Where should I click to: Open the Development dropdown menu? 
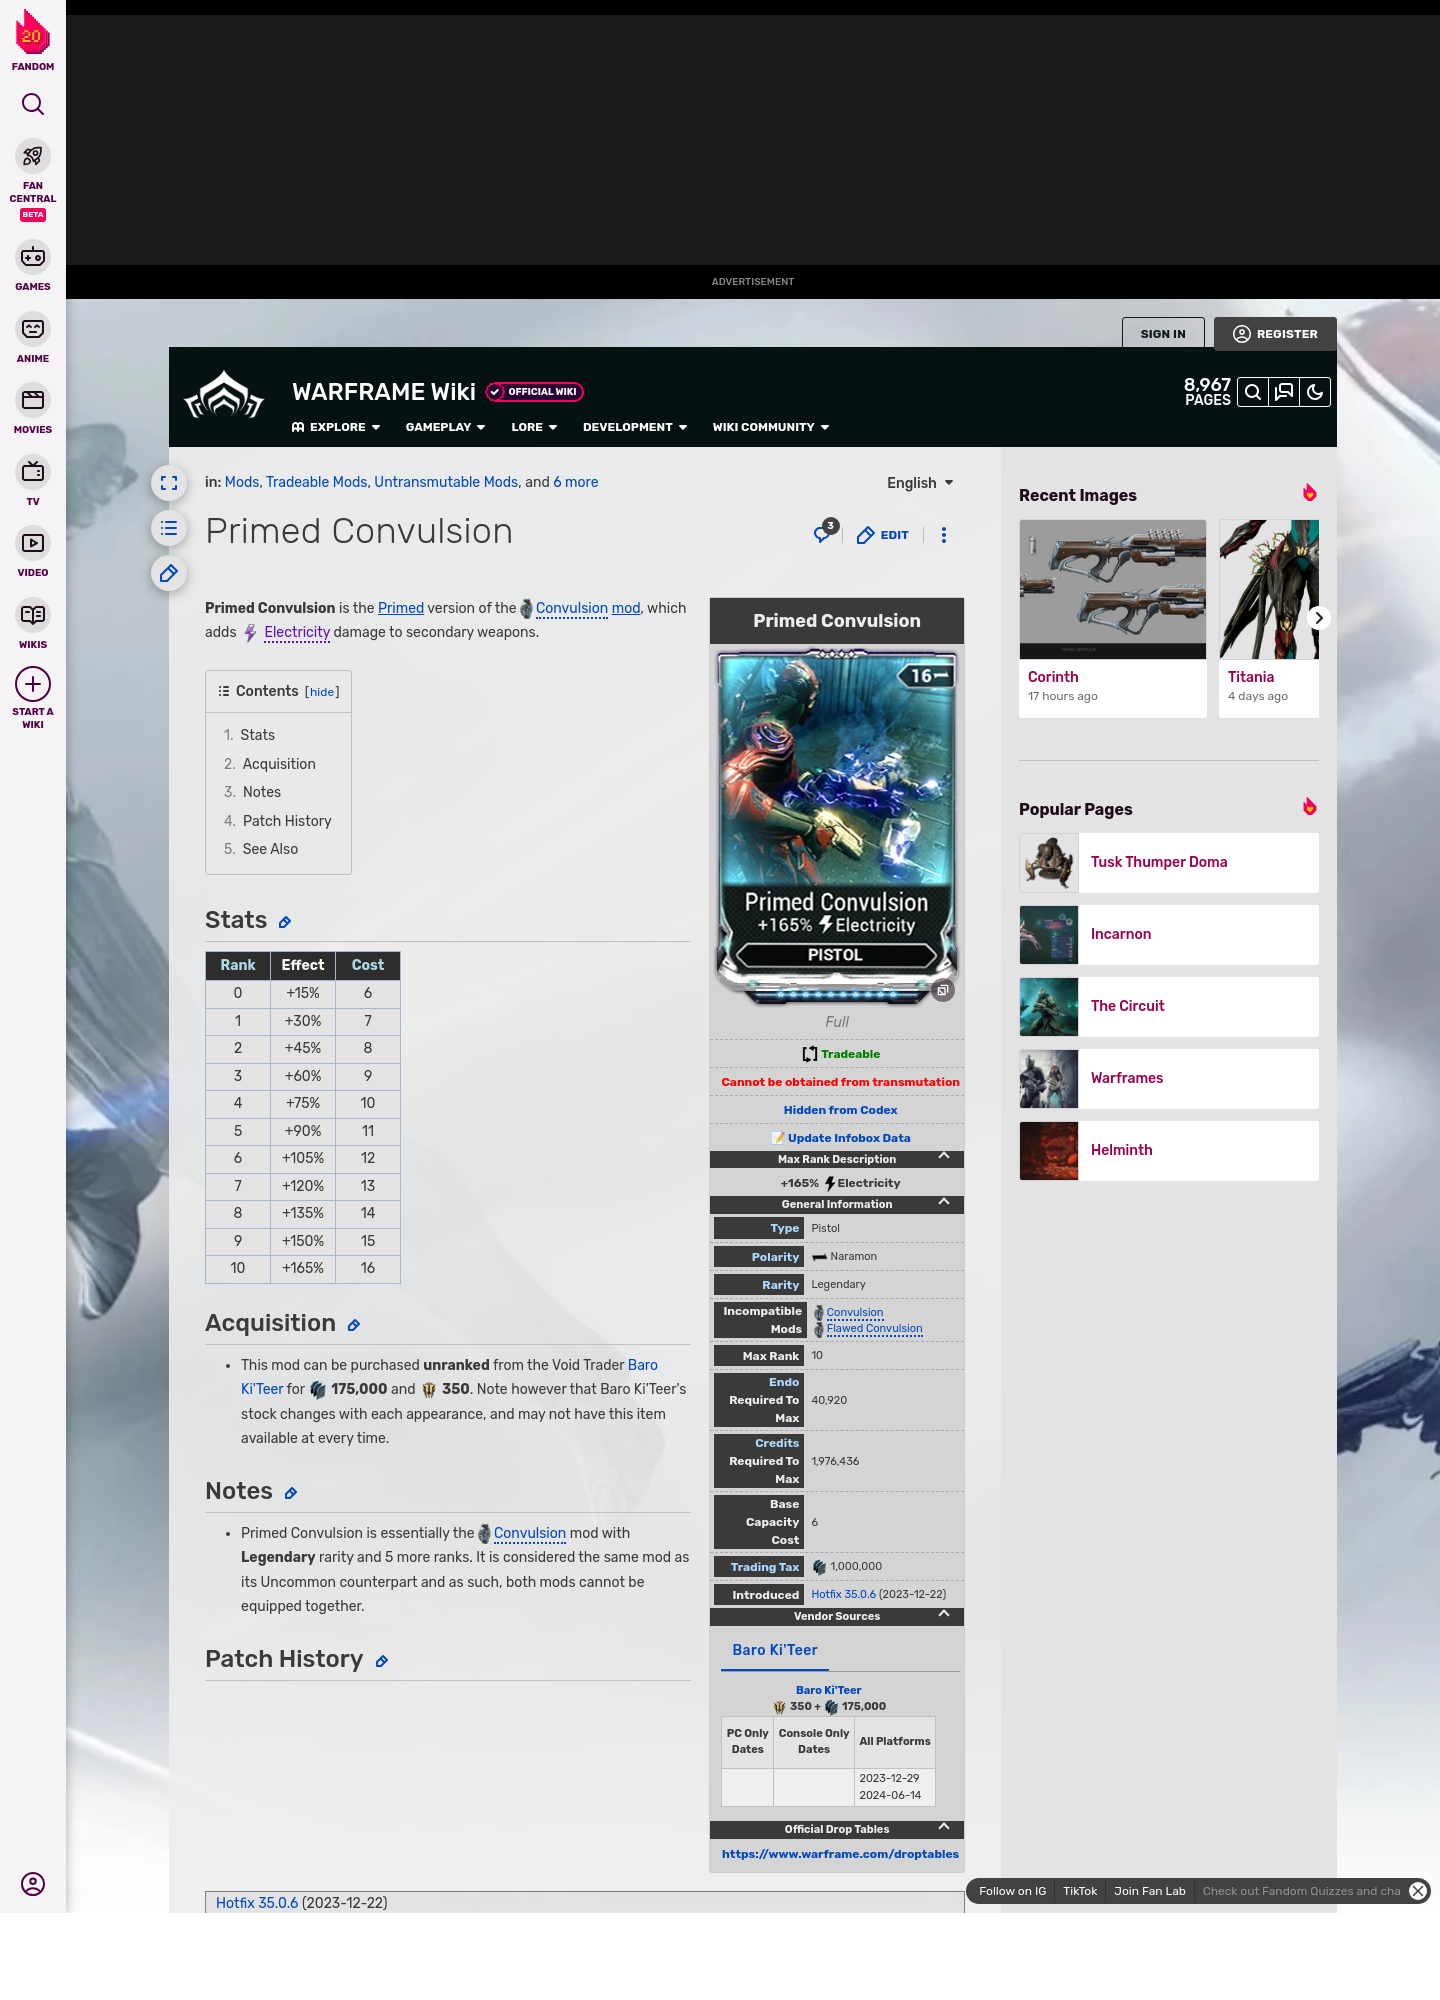[635, 427]
